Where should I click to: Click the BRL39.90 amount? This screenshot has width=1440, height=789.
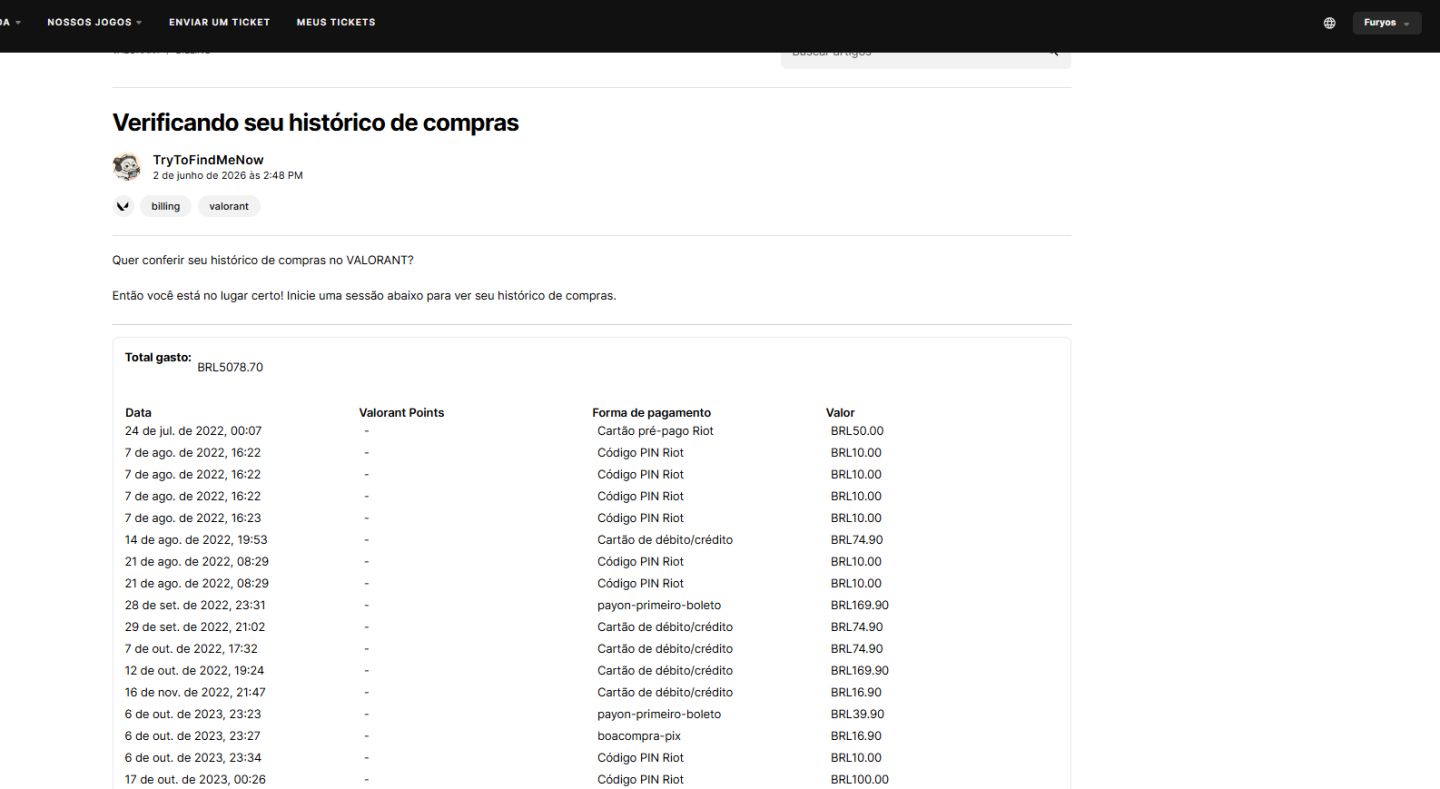pyautogui.click(x=857, y=714)
